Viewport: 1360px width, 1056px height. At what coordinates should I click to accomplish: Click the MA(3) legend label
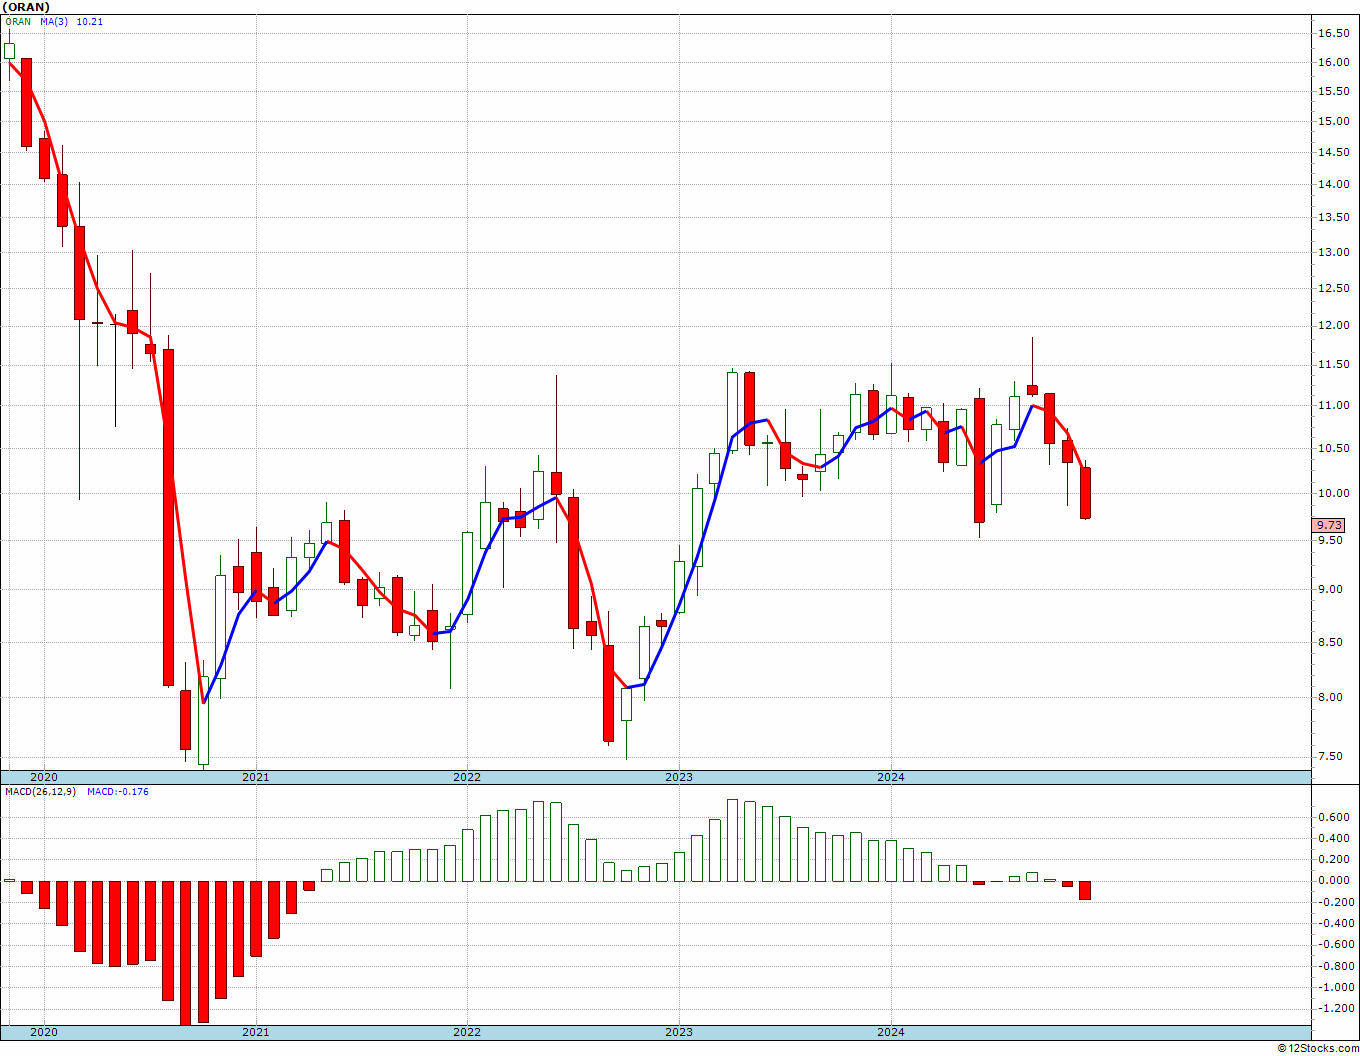54,21
